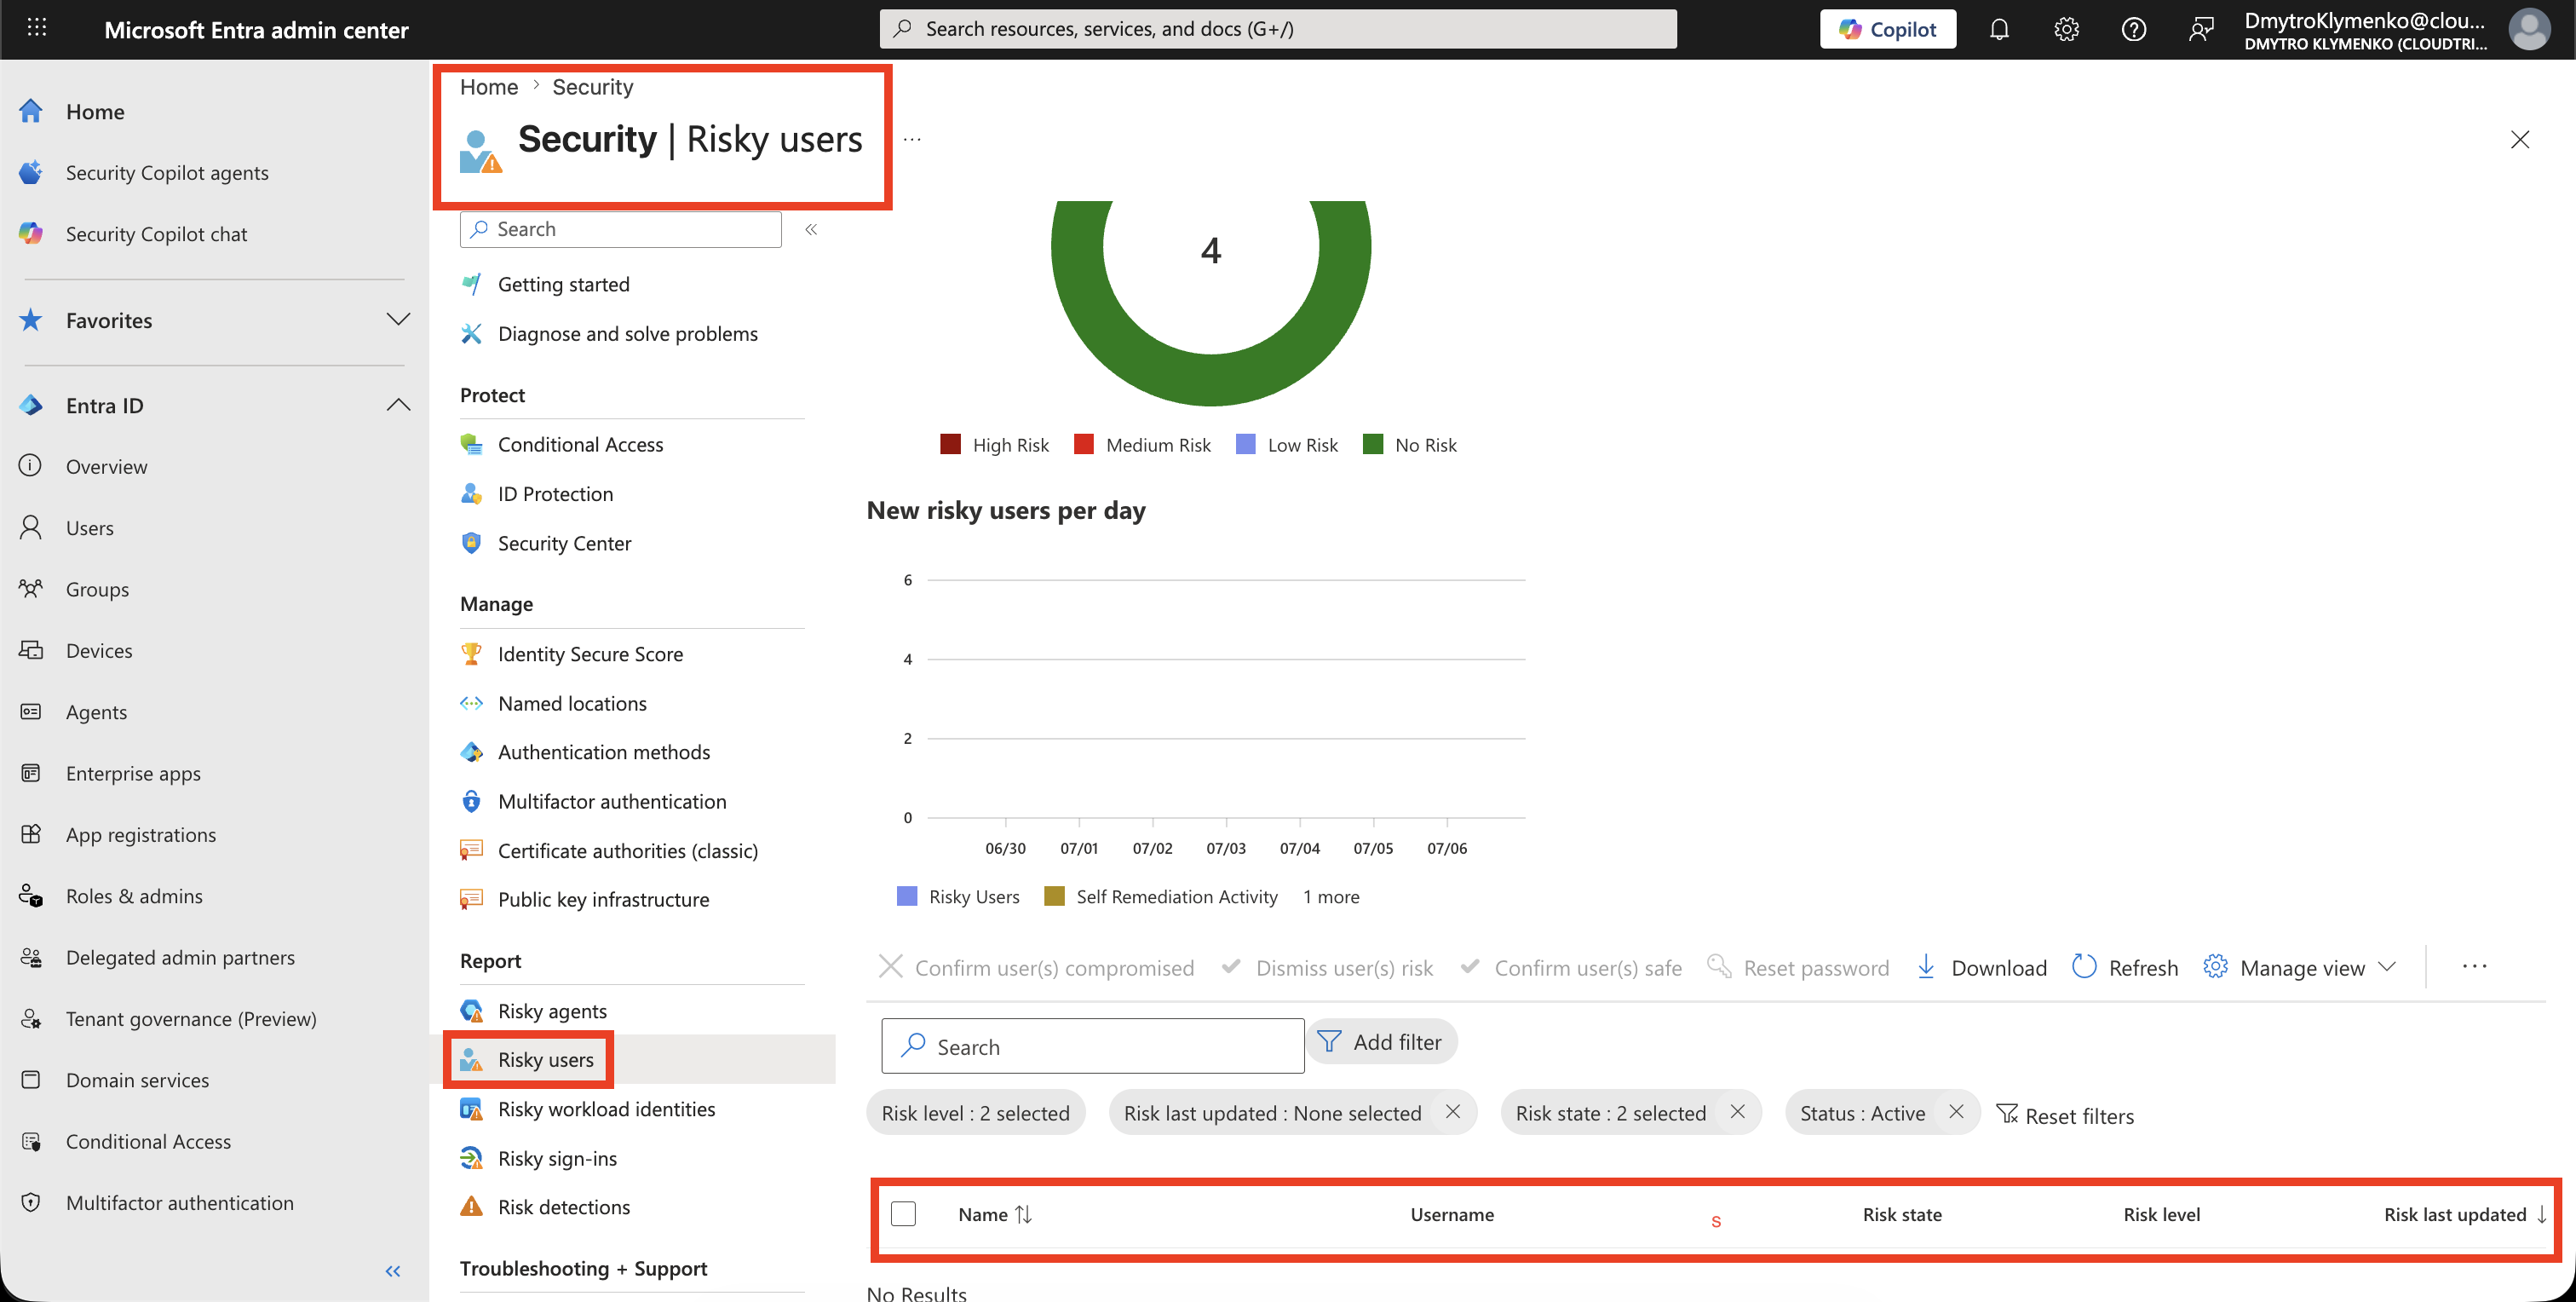Click the Delegated admin partners icon
This screenshot has width=2576, height=1302.
click(31, 957)
